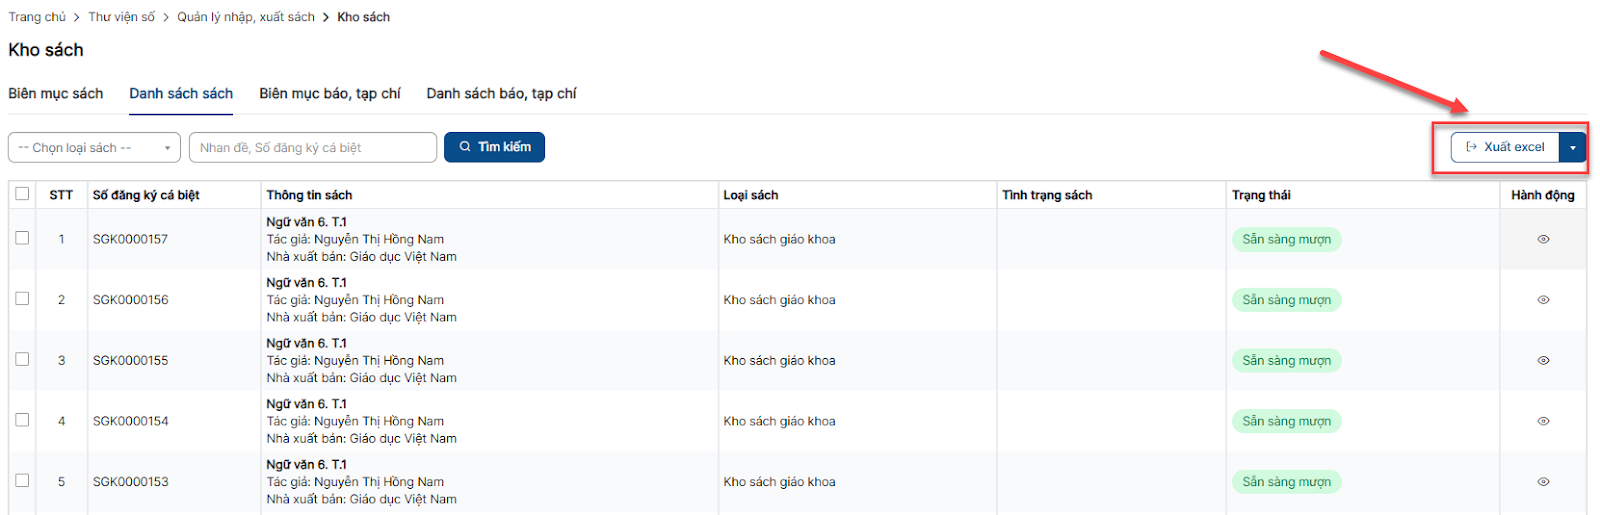Navigate to Trang chủ breadcrumb link
Image resolution: width=1600 pixels, height=515 pixels.
click(37, 17)
